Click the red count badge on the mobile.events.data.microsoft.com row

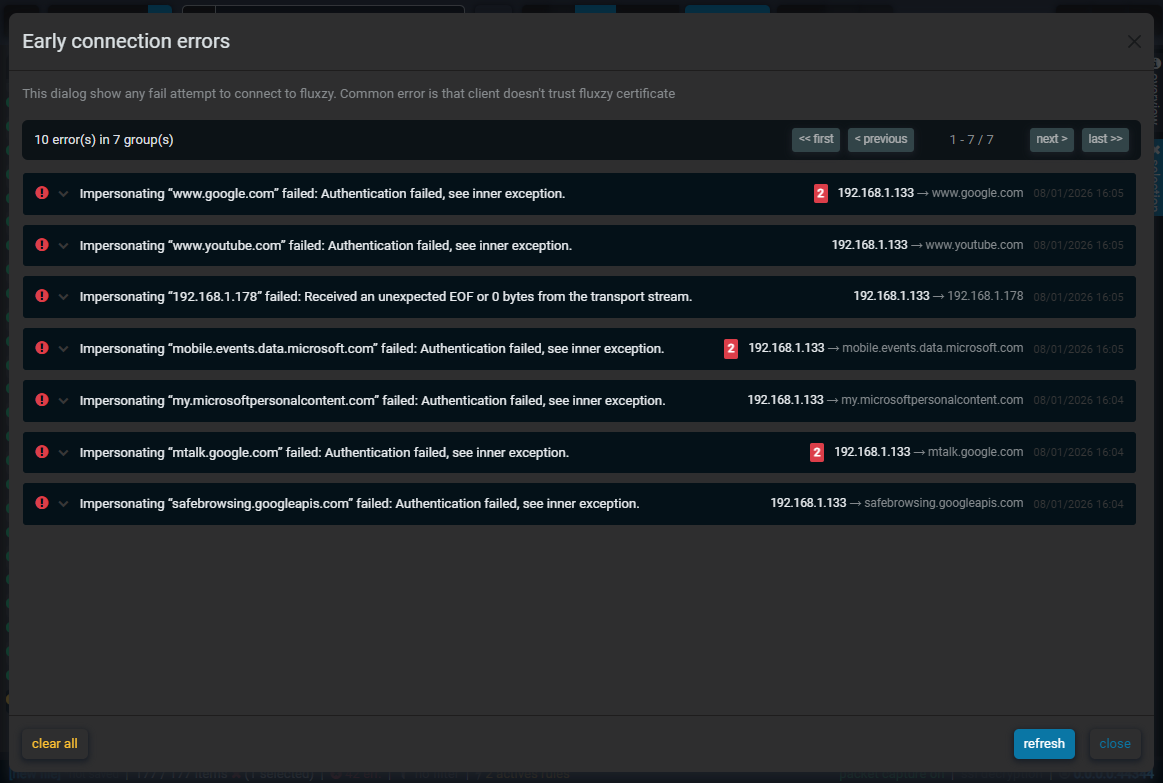coord(730,348)
